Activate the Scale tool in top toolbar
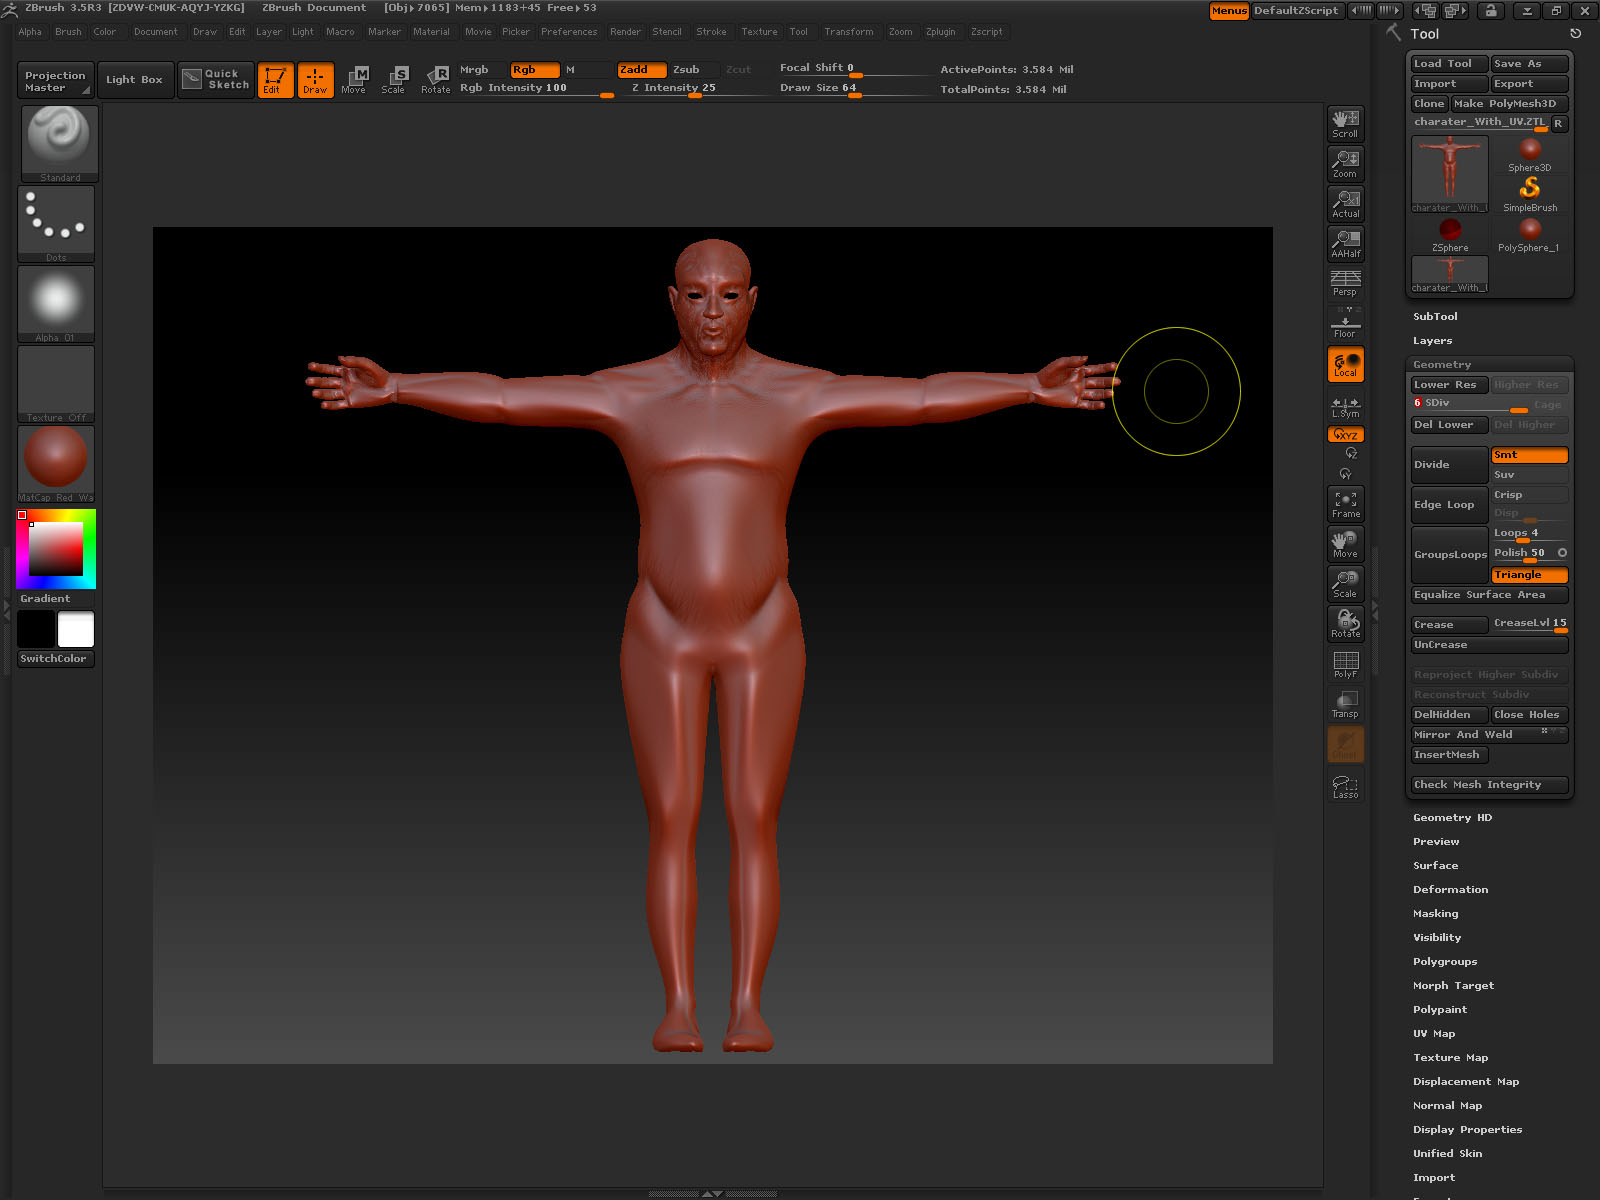Viewport: 1600px width, 1200px height. point(394,80)
